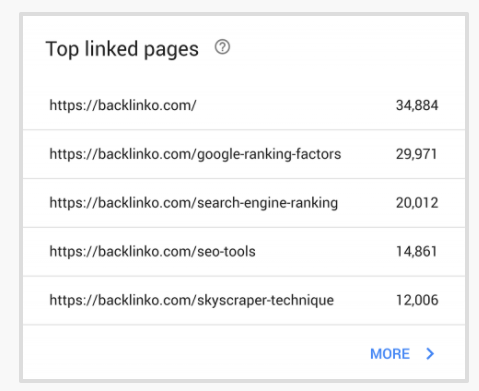Click blank header area right of help icon
Viewport: 479px width, 391px height.
[x=347, y=47]
